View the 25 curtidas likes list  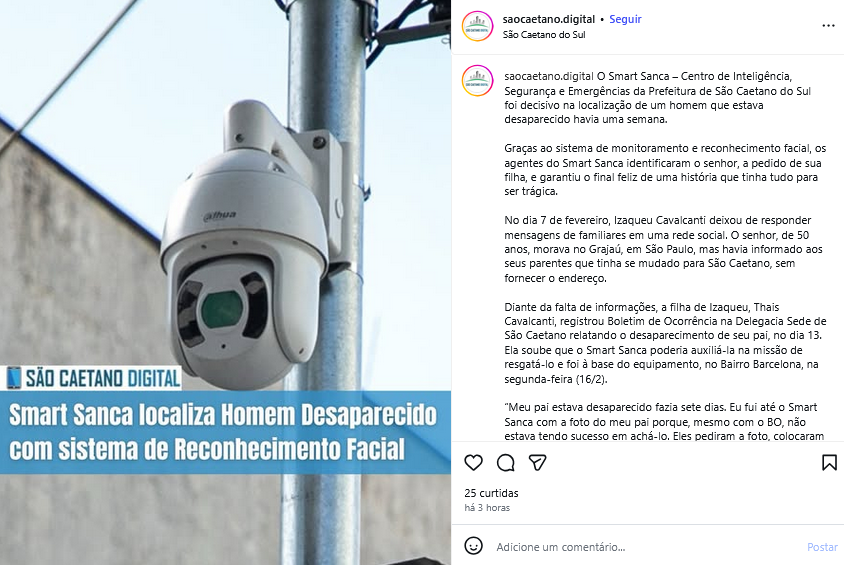pos(491,493)
